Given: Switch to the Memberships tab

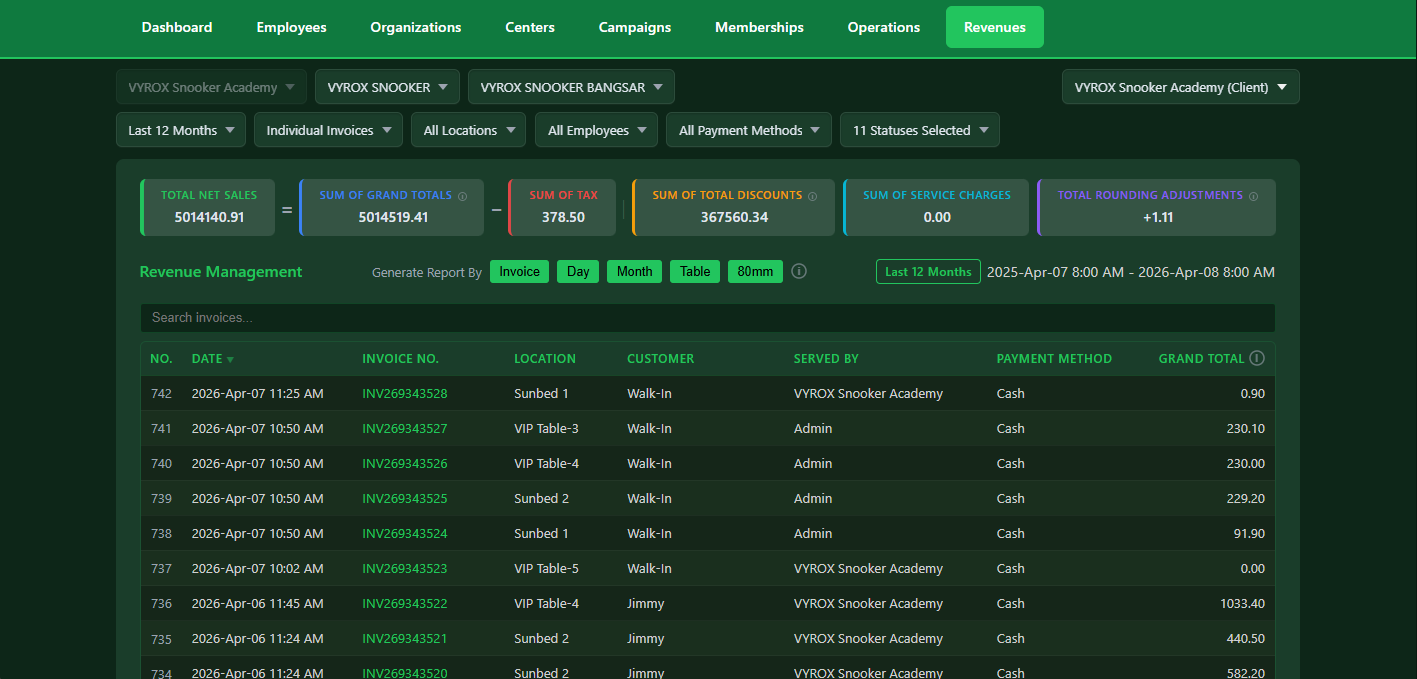Looking at the screenshot, I should point(759,27).
